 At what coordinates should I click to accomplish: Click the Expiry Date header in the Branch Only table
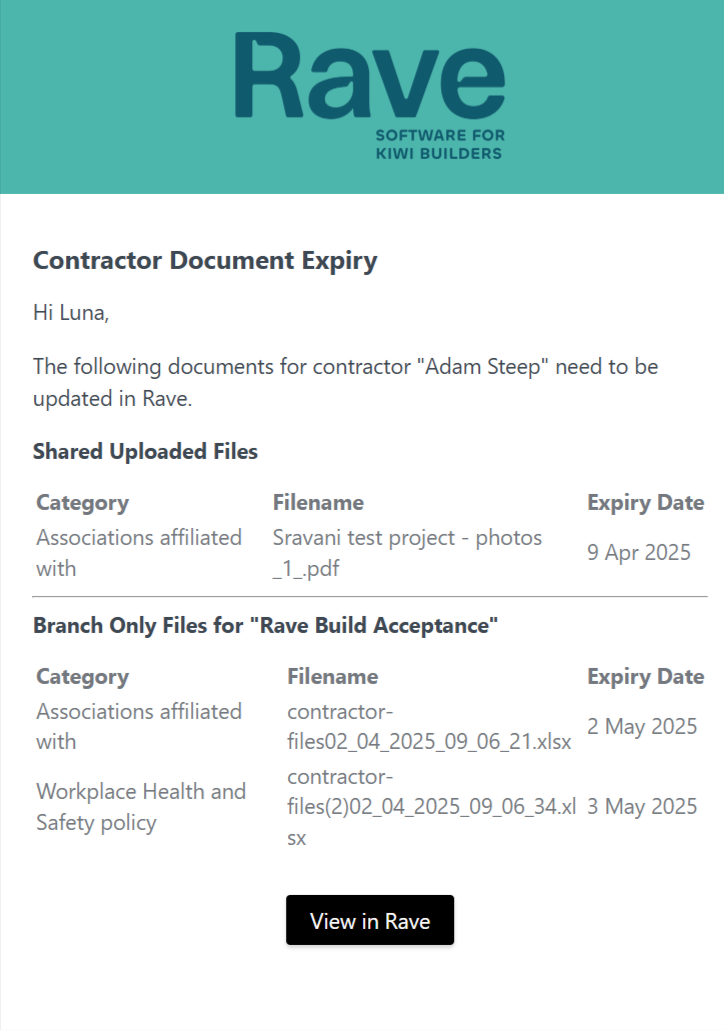pyautogui.click(x=645, y=676)
